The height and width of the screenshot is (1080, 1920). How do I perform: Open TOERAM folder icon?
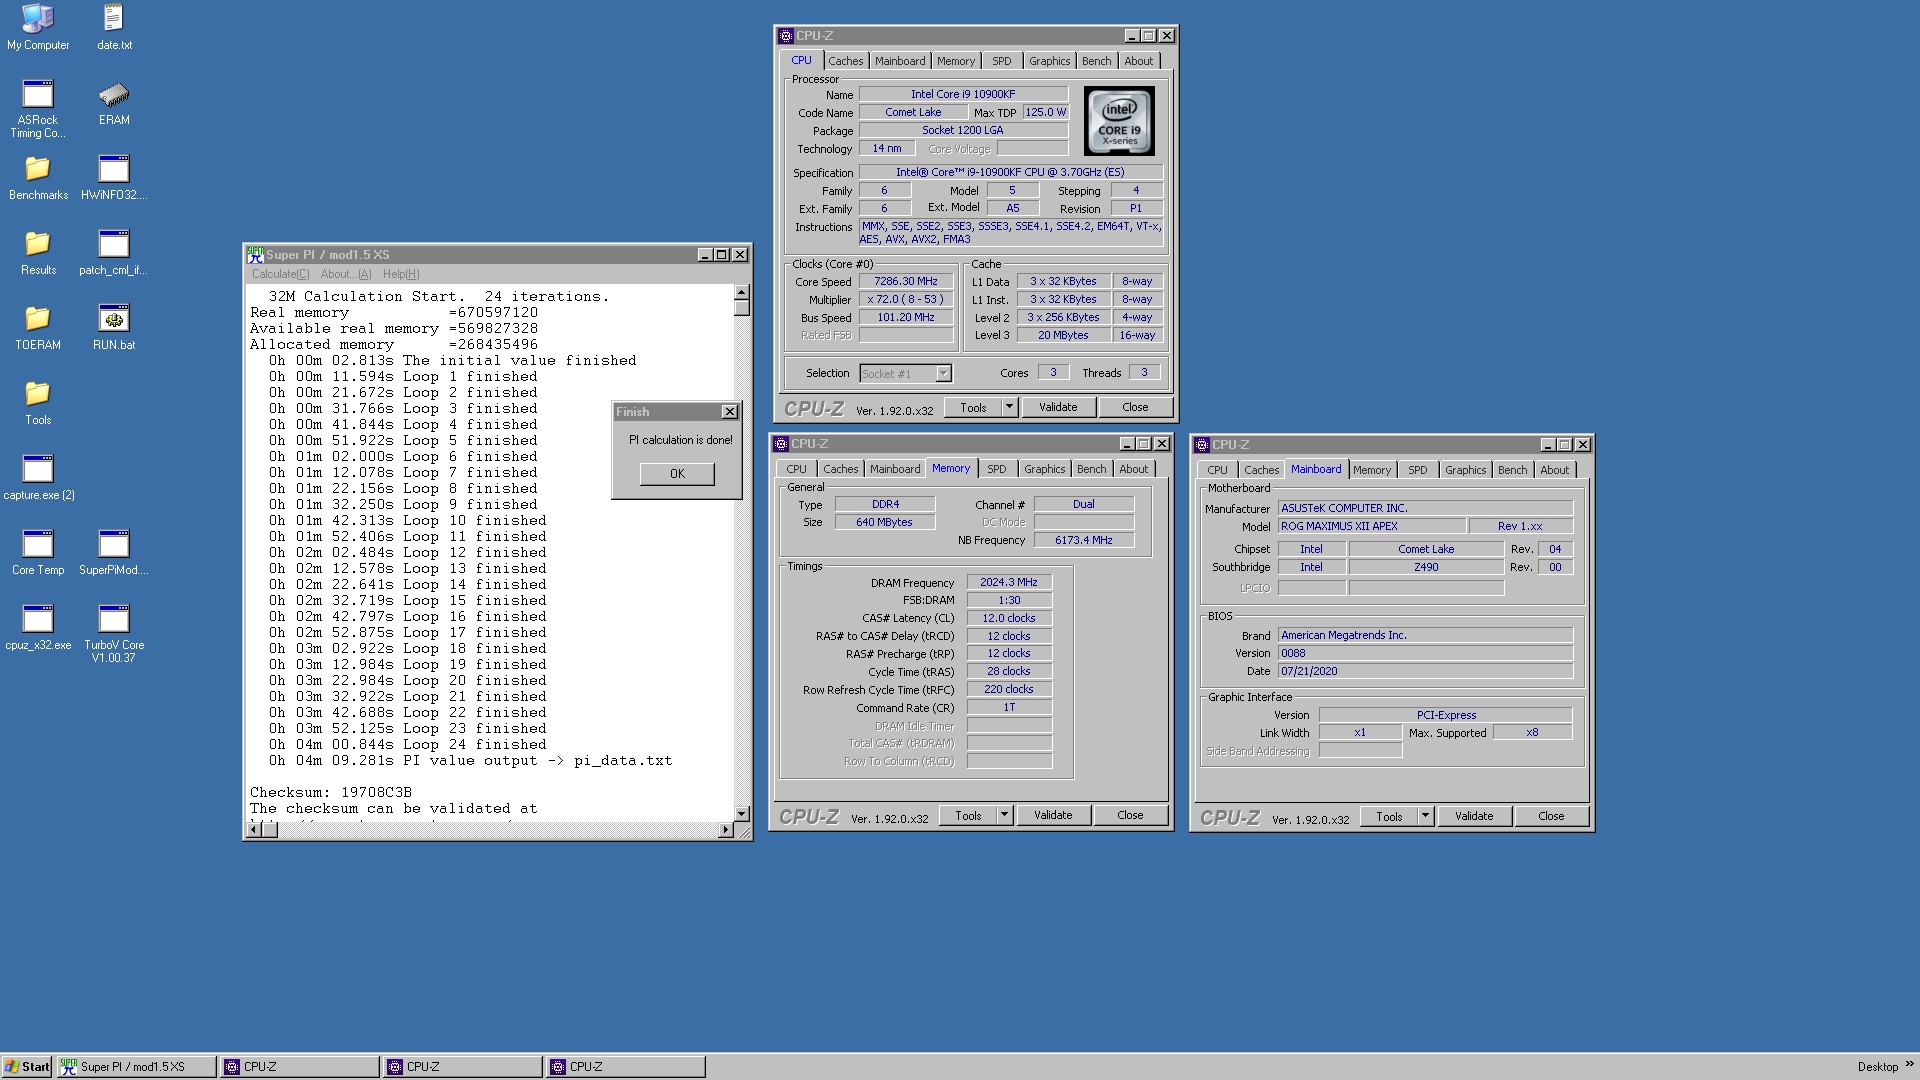[x=38, y=327]
